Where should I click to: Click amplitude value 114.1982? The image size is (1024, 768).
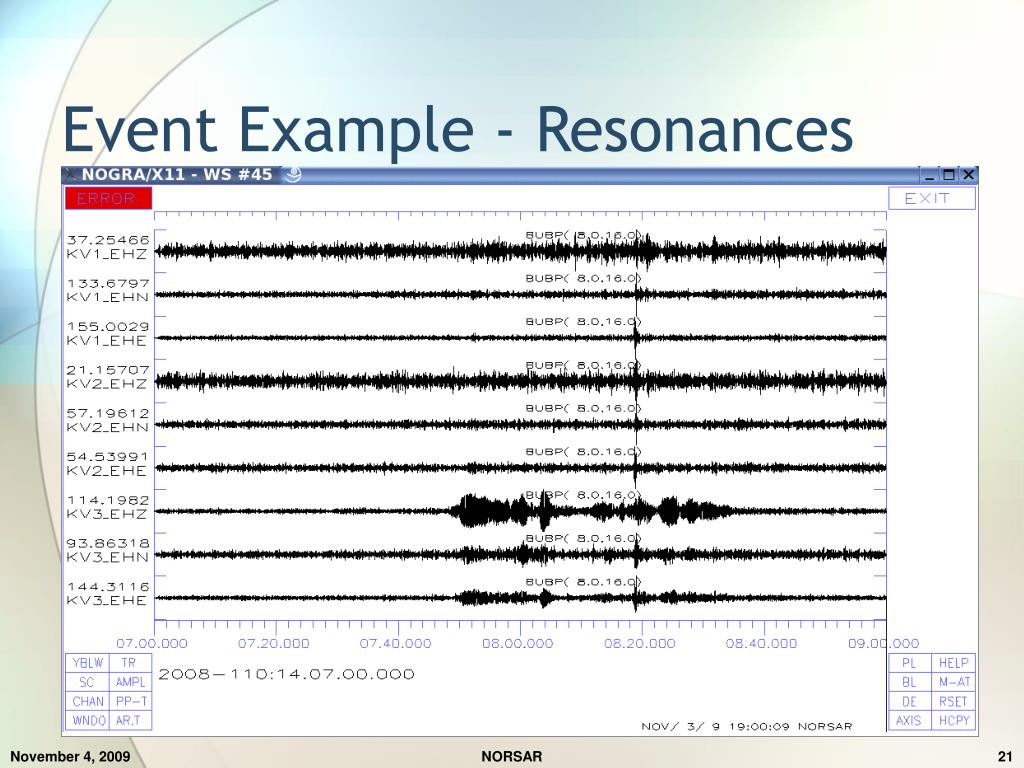108,500
